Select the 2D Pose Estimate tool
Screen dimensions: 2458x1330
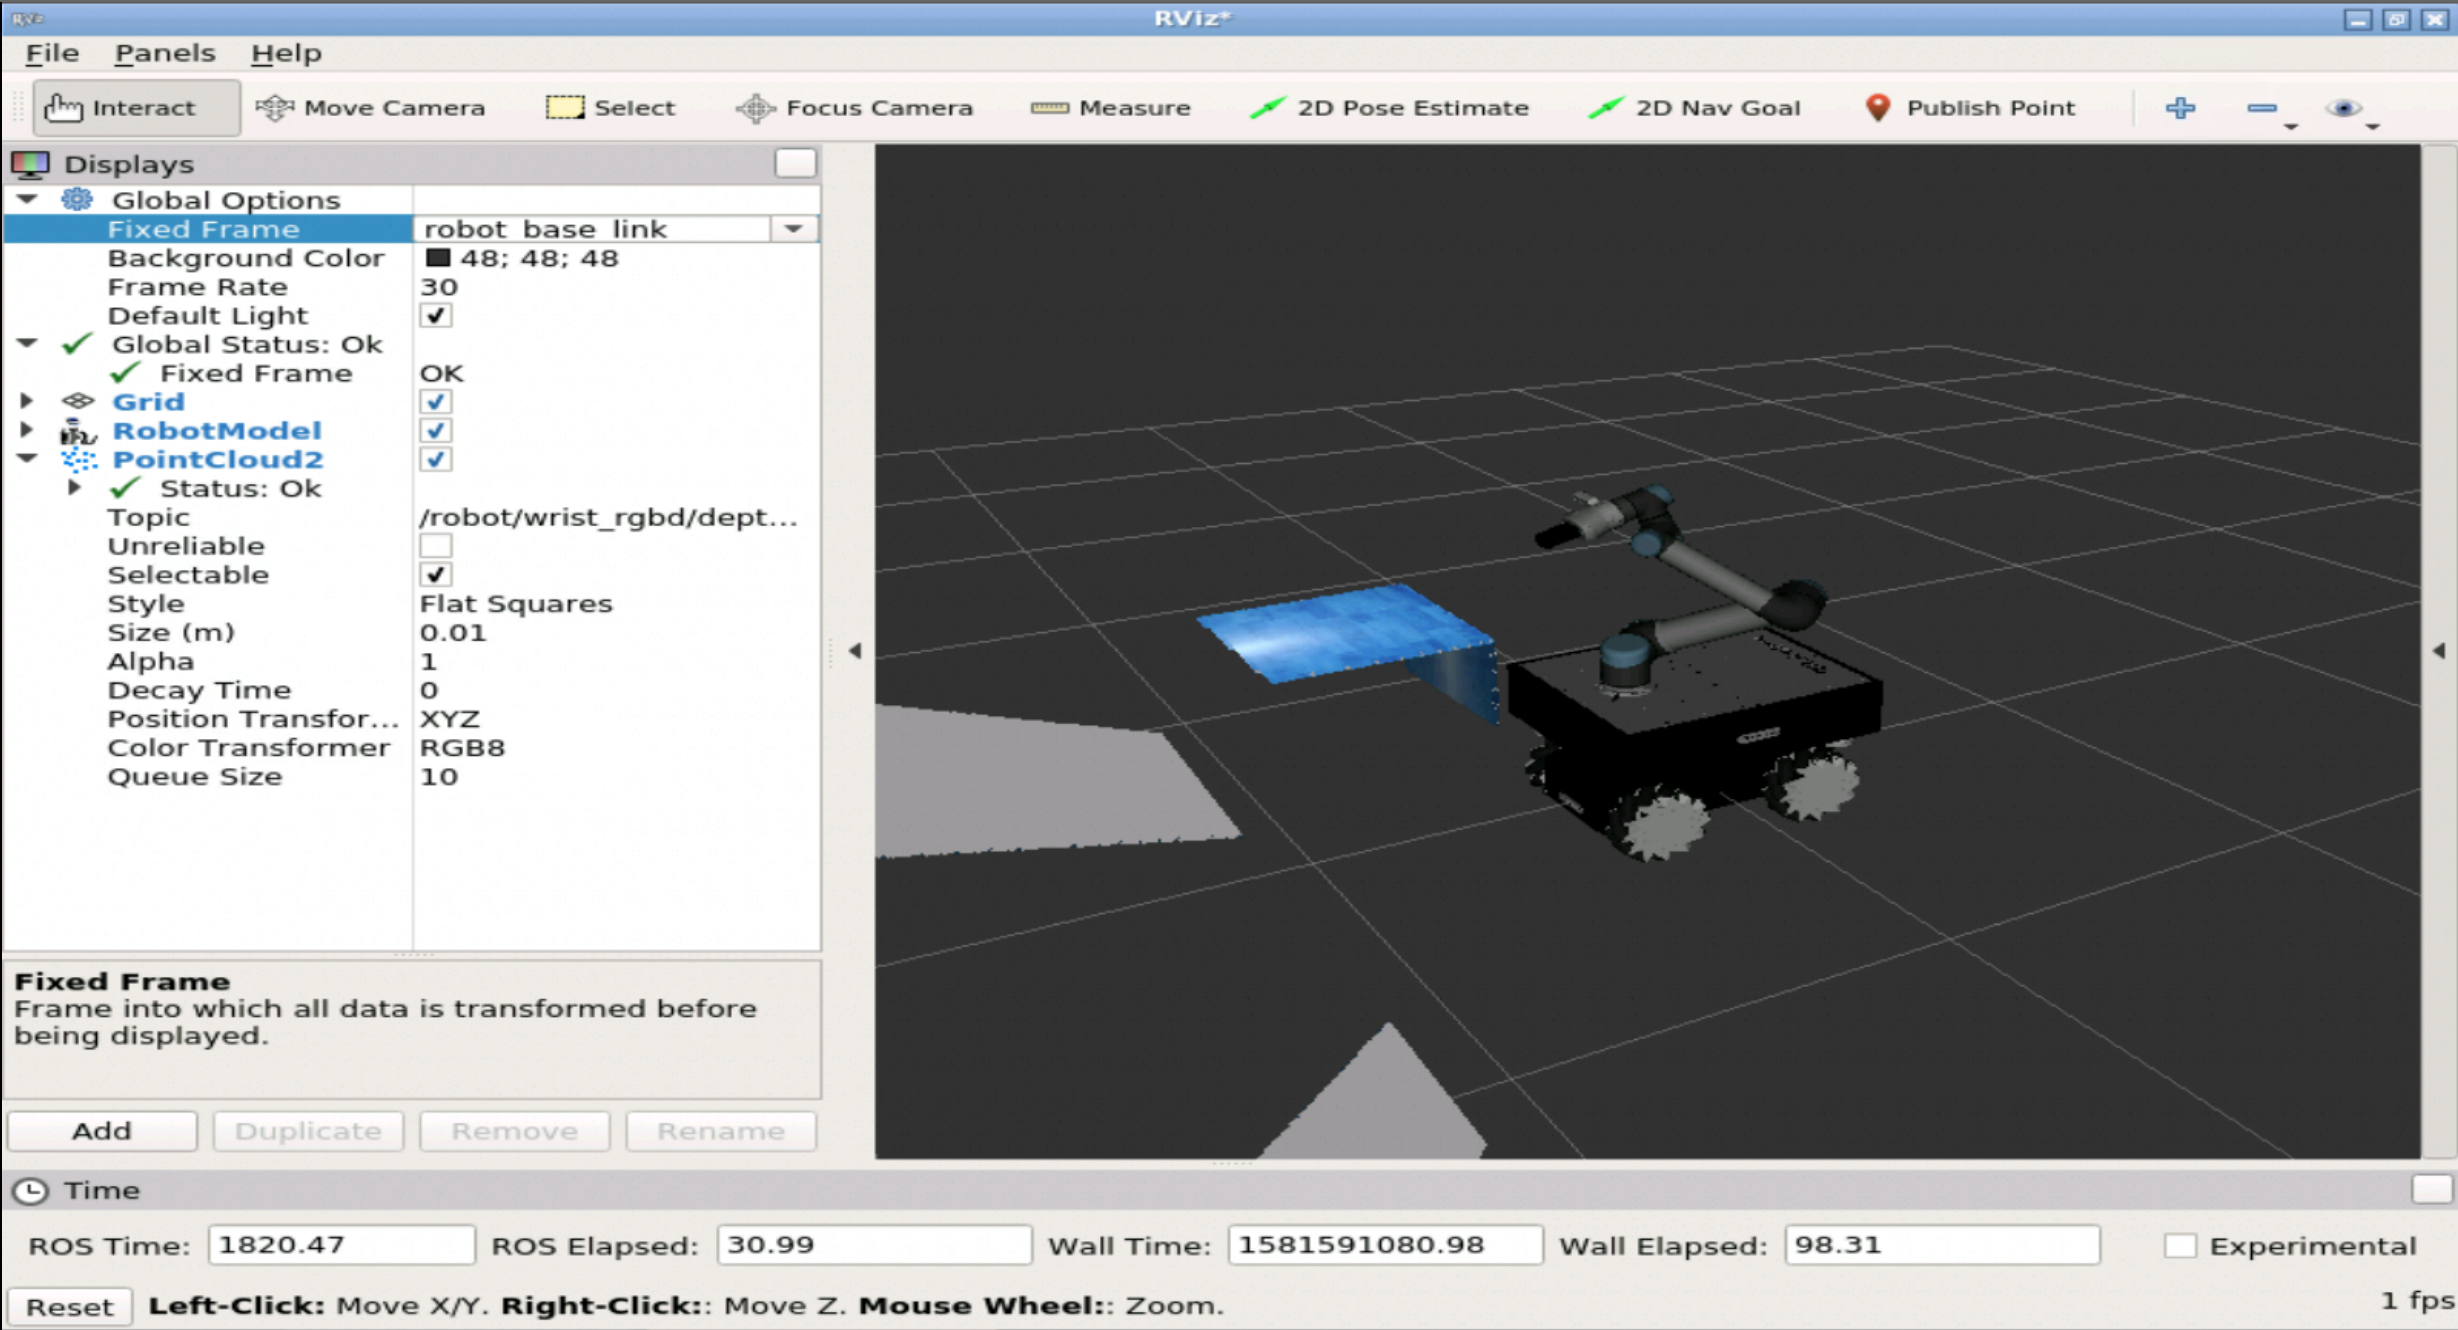tap(1390, 108)
